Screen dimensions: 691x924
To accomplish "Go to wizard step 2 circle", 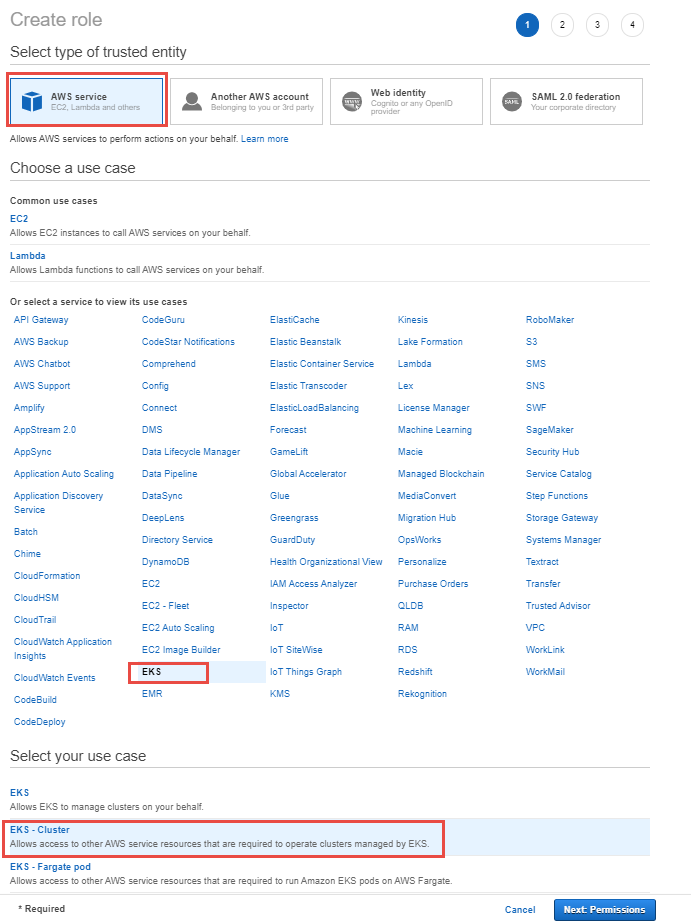I will point(562,25).
